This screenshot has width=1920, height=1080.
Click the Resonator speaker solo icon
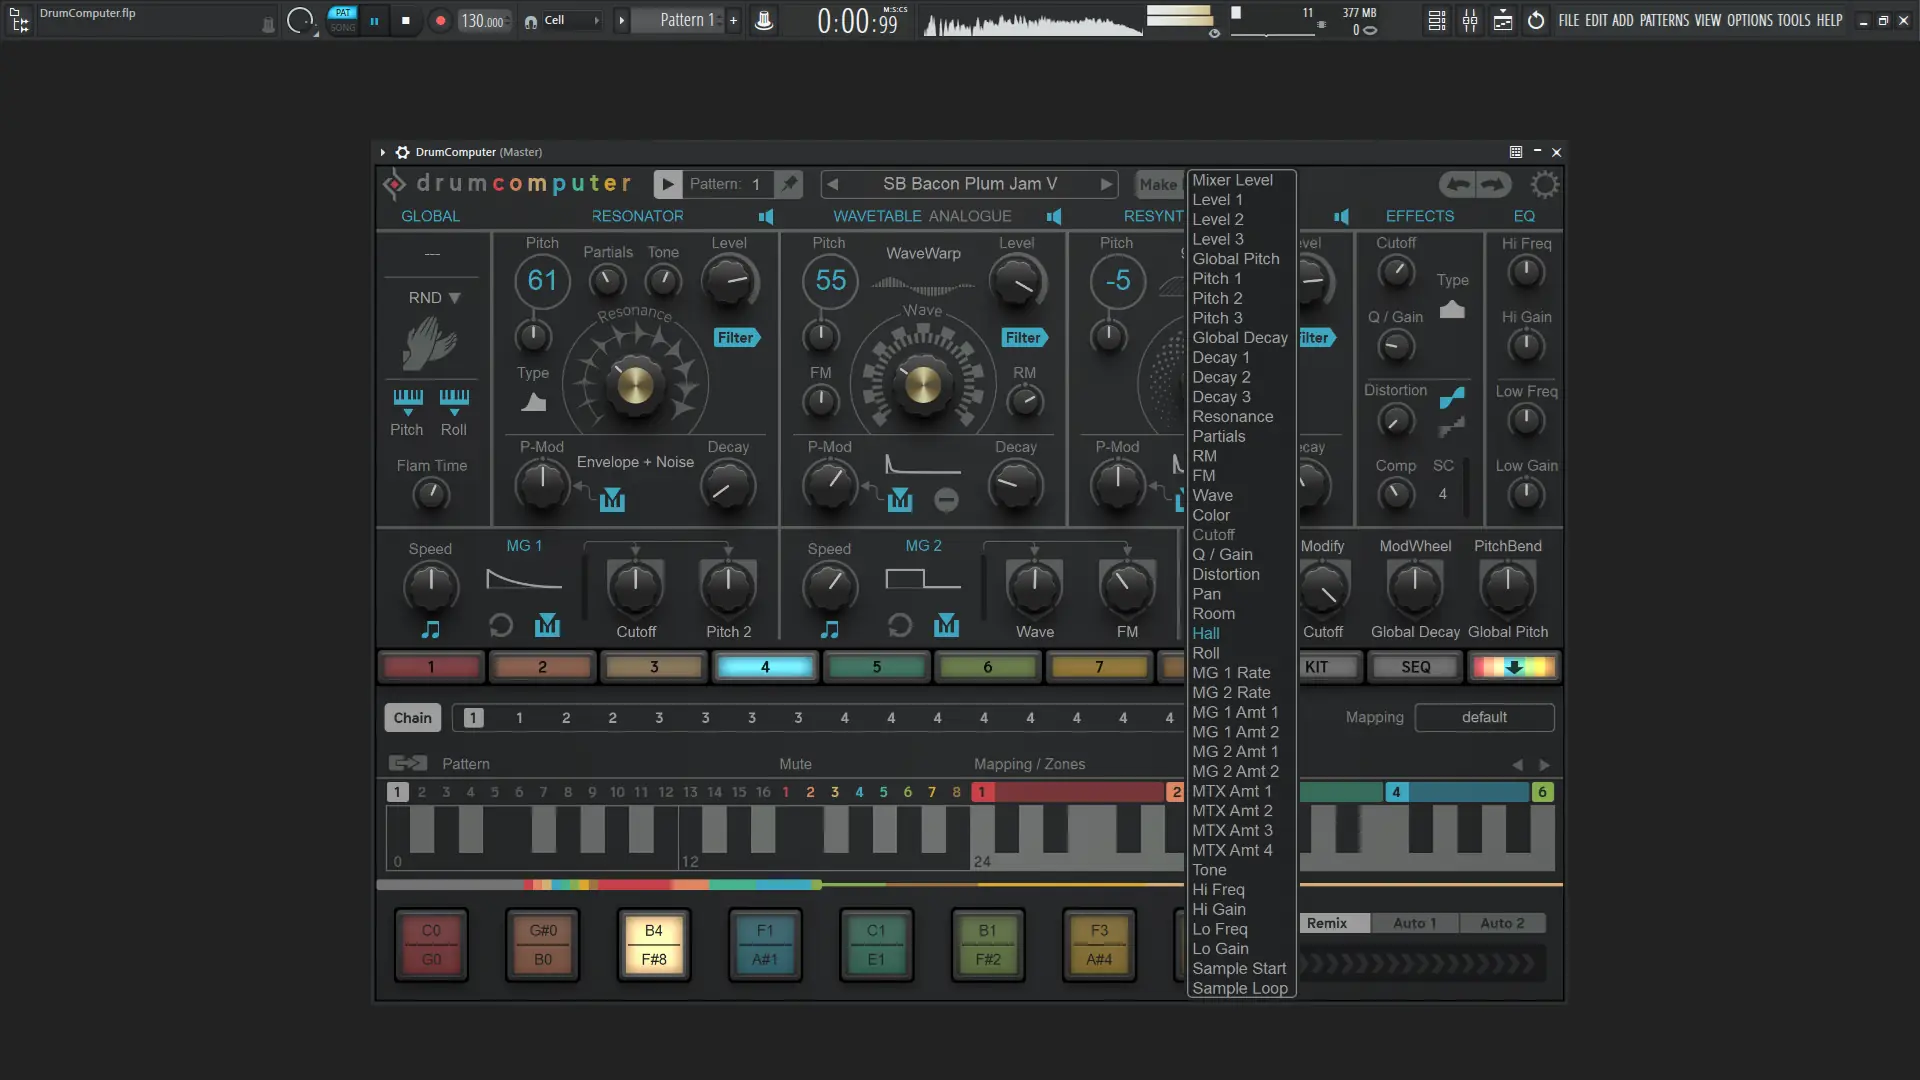(766, 216)
